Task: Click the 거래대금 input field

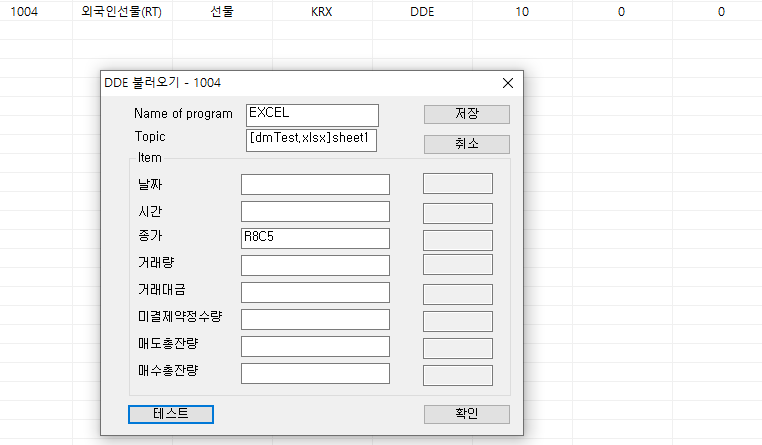Action: 315,292
